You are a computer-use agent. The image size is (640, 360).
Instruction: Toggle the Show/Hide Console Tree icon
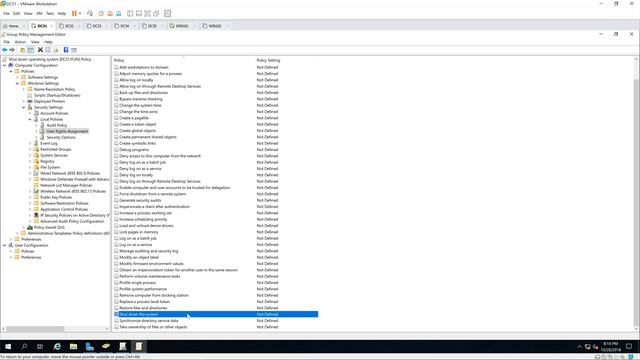(31, 50)
